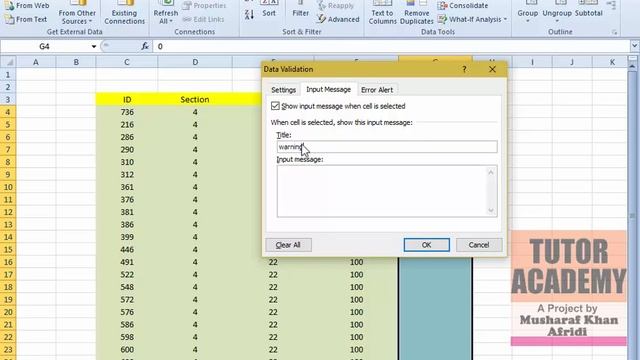
Task: Switch to the Error Alert tab
Action: [x=377, y=90]
